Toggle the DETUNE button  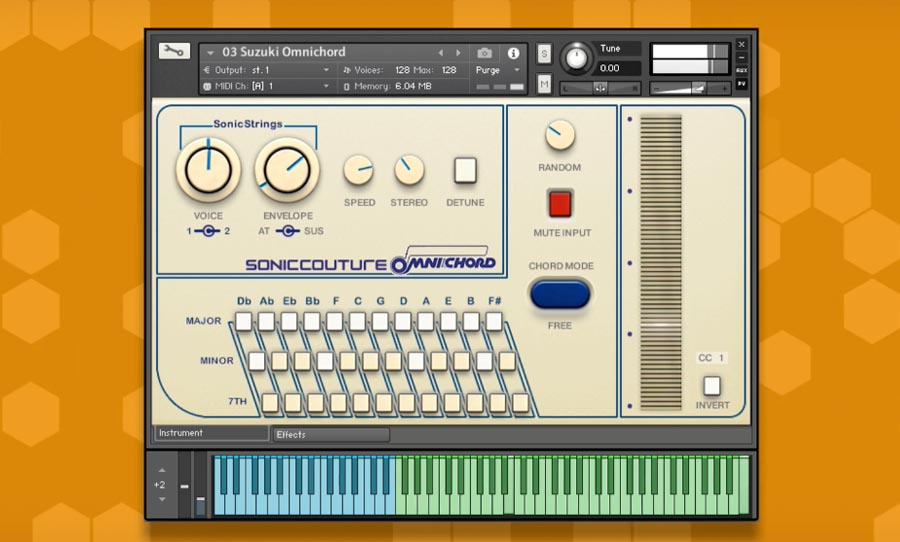tap(465, 171)
